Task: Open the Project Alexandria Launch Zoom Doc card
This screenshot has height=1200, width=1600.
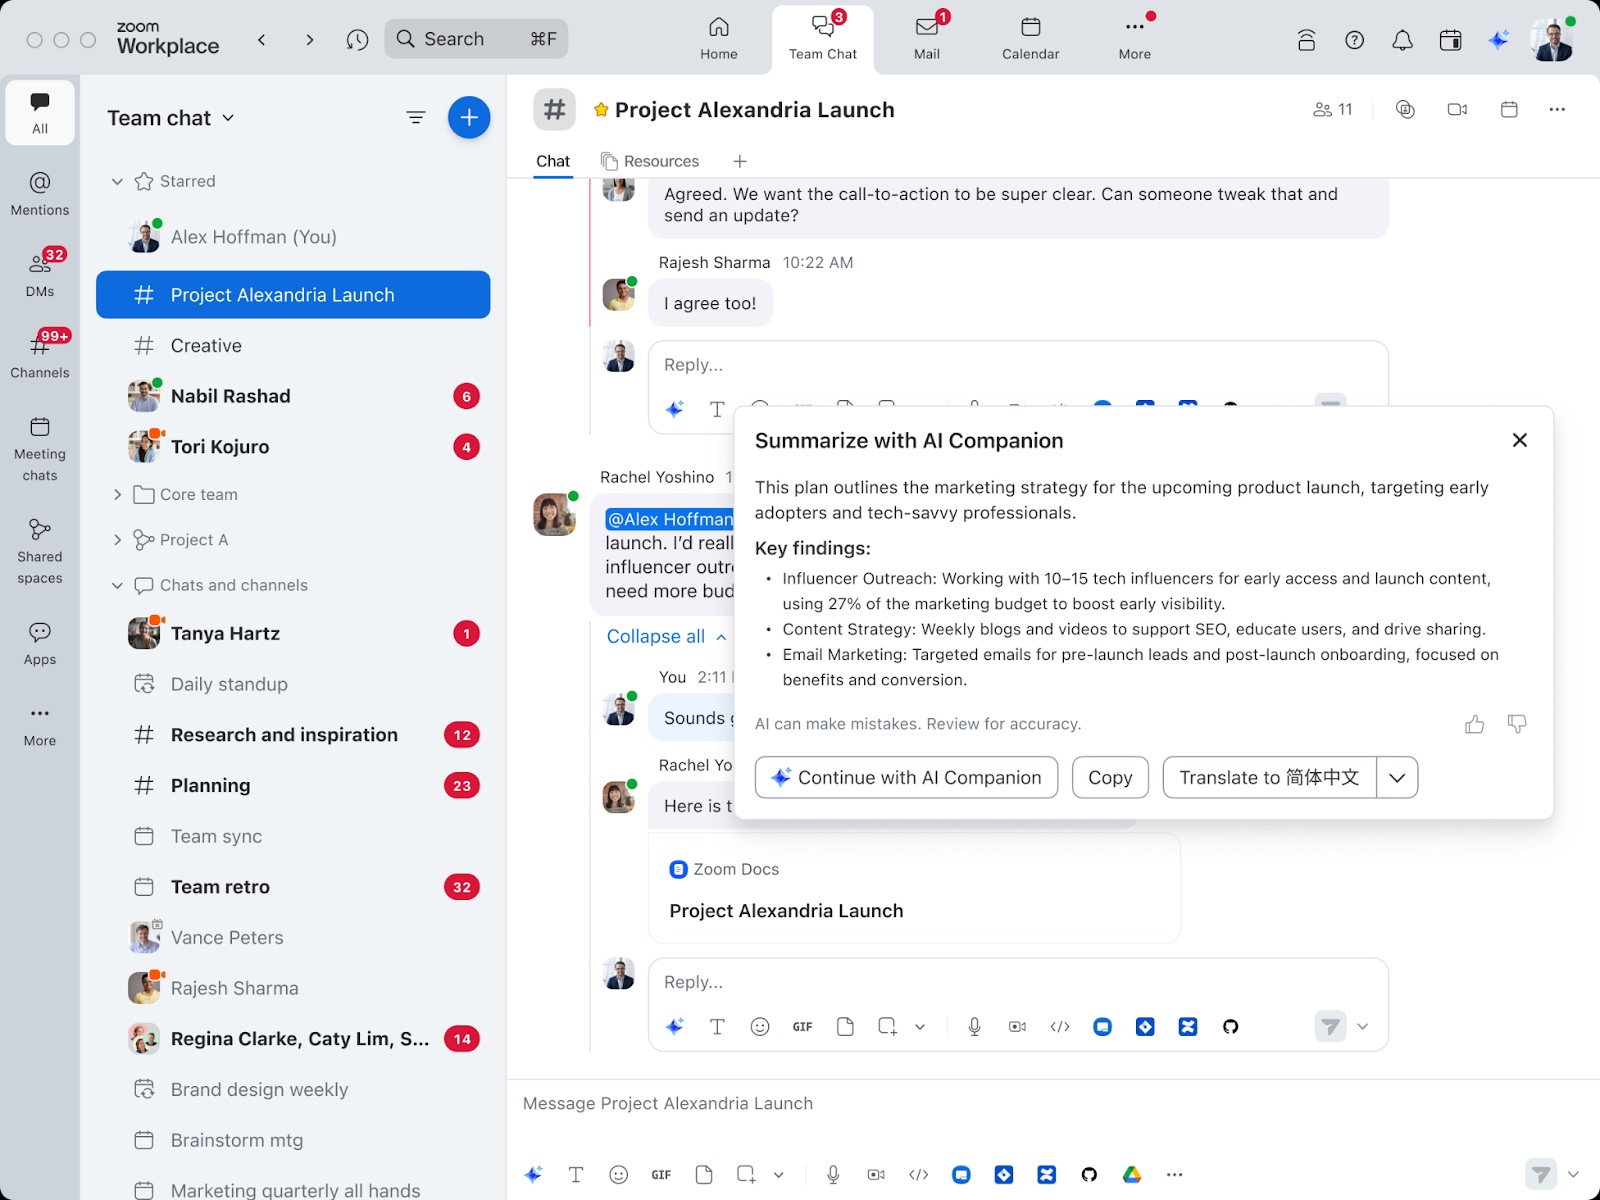Action: coord(914,889)
